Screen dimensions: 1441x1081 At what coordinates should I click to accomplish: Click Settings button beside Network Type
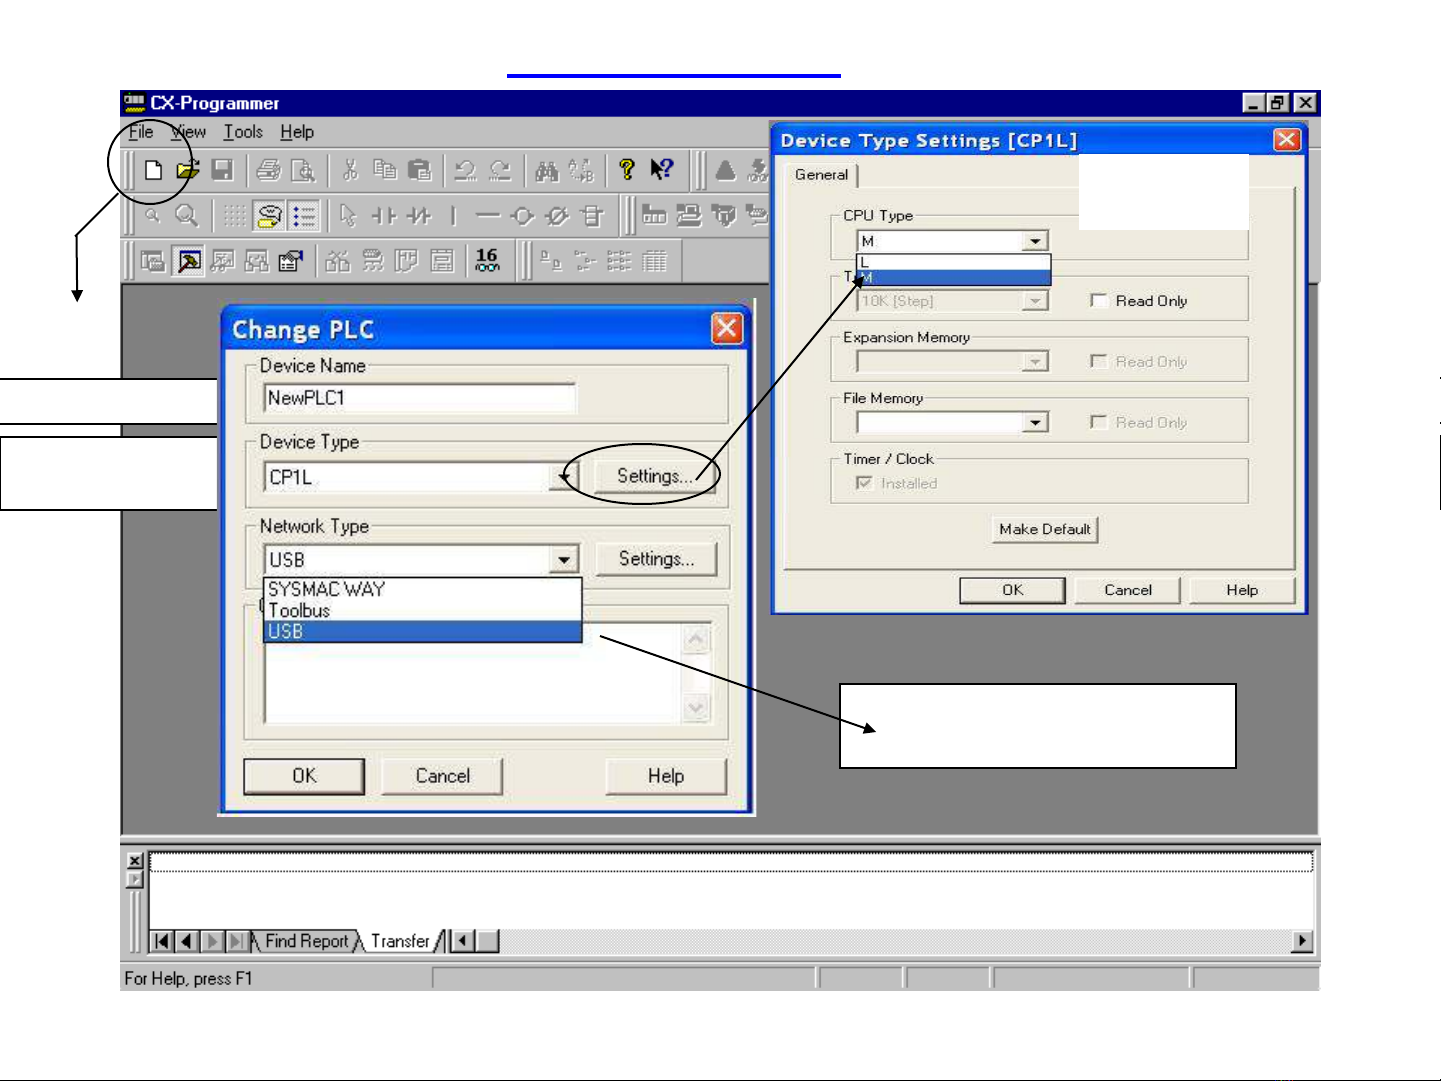tap(656, 559)
